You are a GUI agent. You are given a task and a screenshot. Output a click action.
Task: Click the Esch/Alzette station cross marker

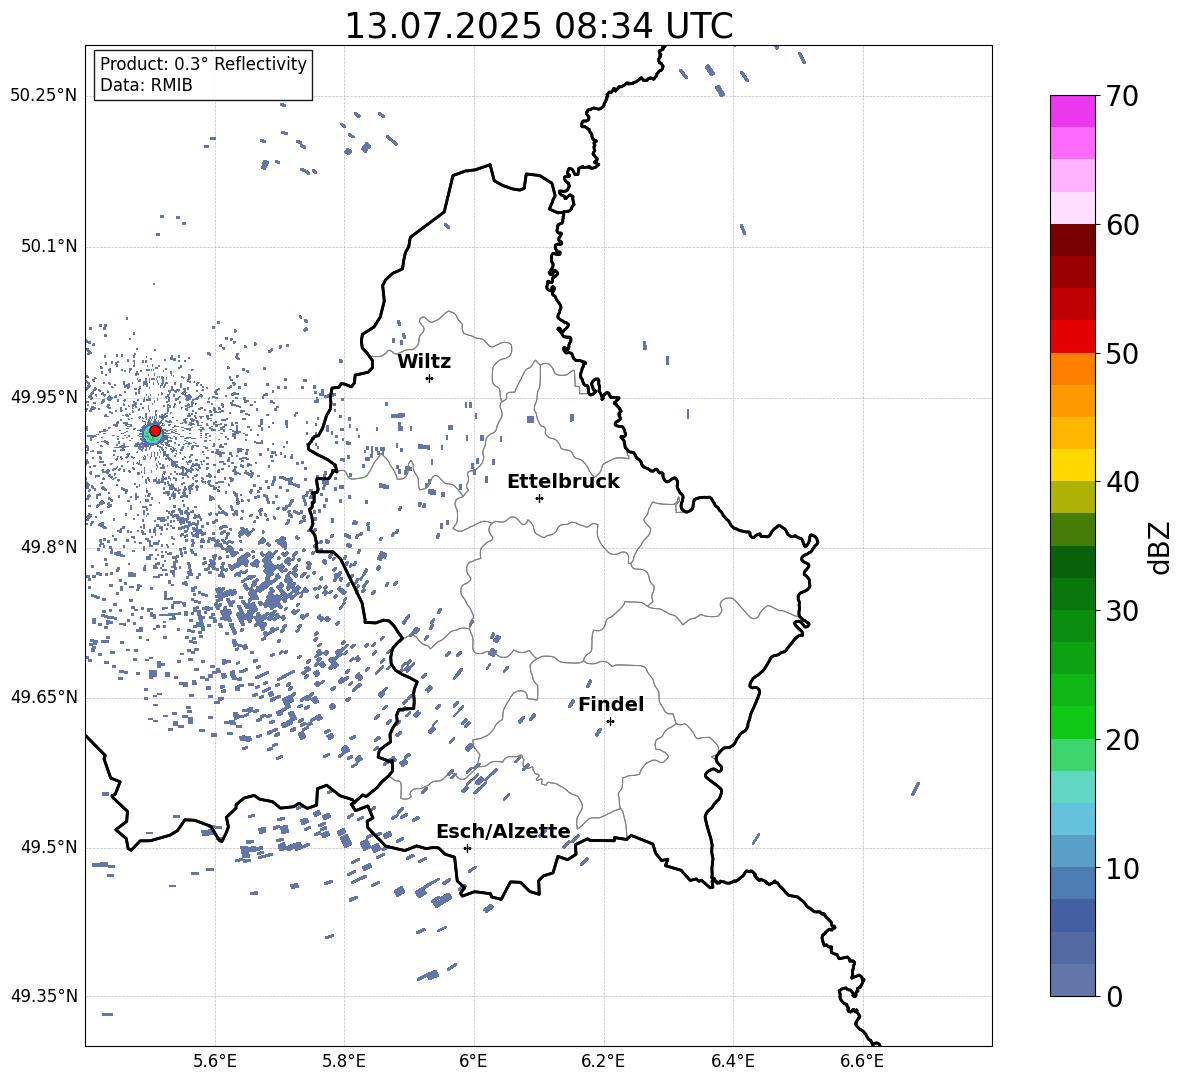(x=467, y=848)
